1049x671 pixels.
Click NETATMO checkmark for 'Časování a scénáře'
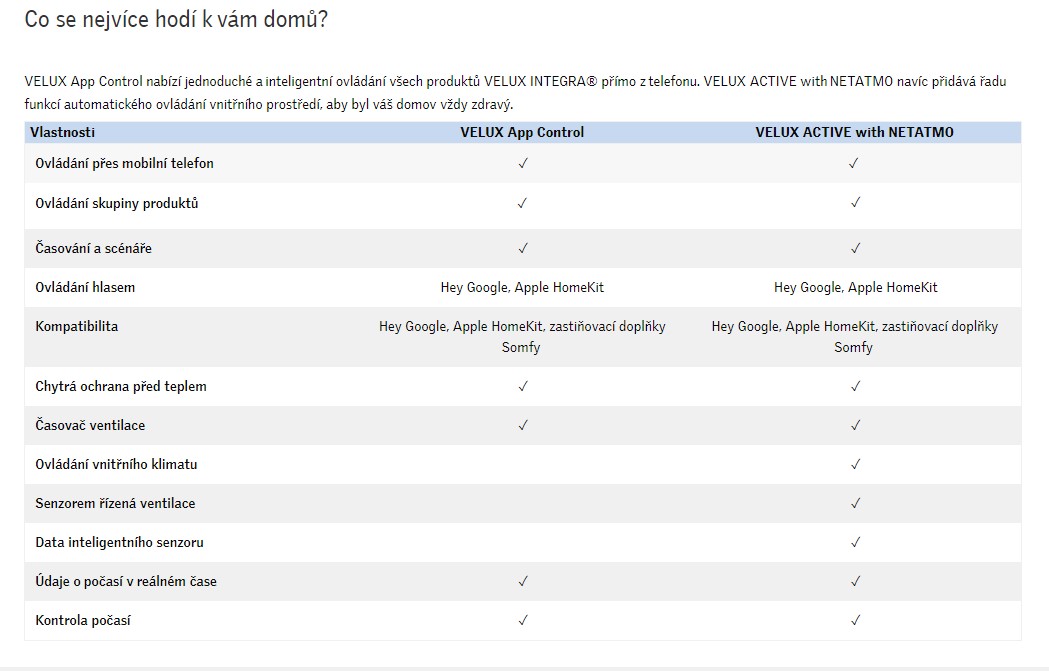(855, 248)
